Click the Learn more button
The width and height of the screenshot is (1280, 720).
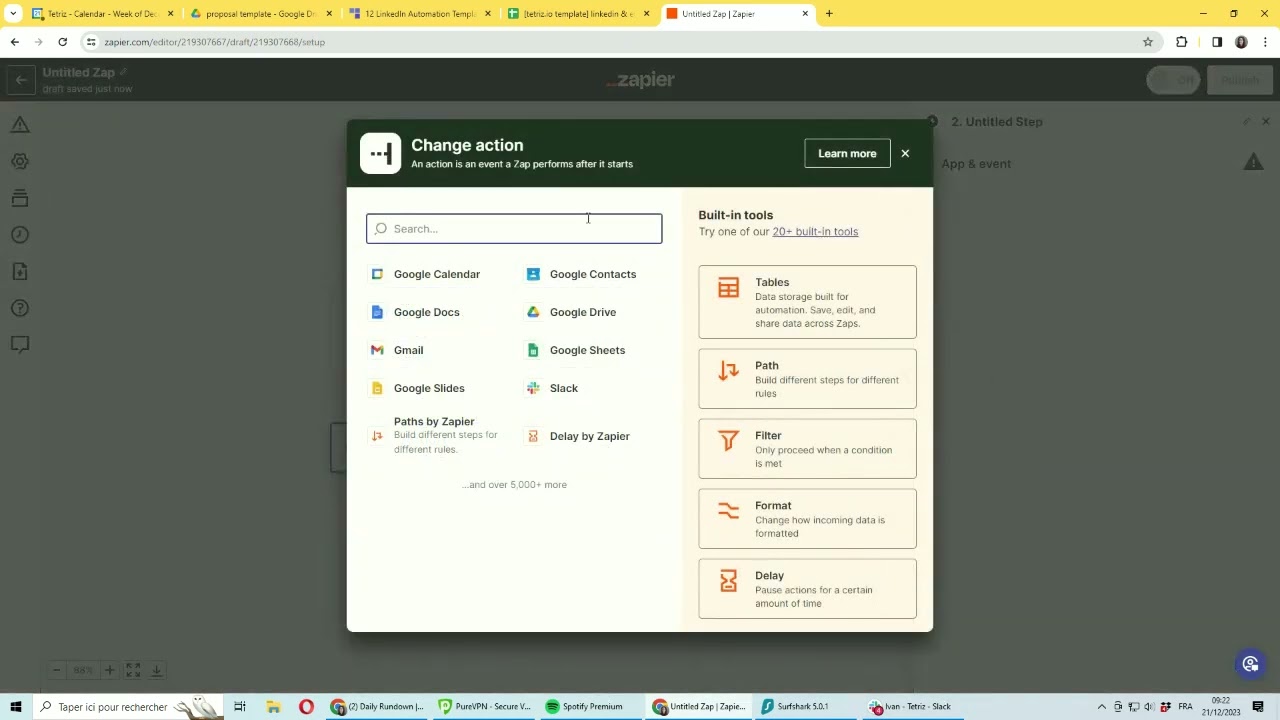point(847,153)
